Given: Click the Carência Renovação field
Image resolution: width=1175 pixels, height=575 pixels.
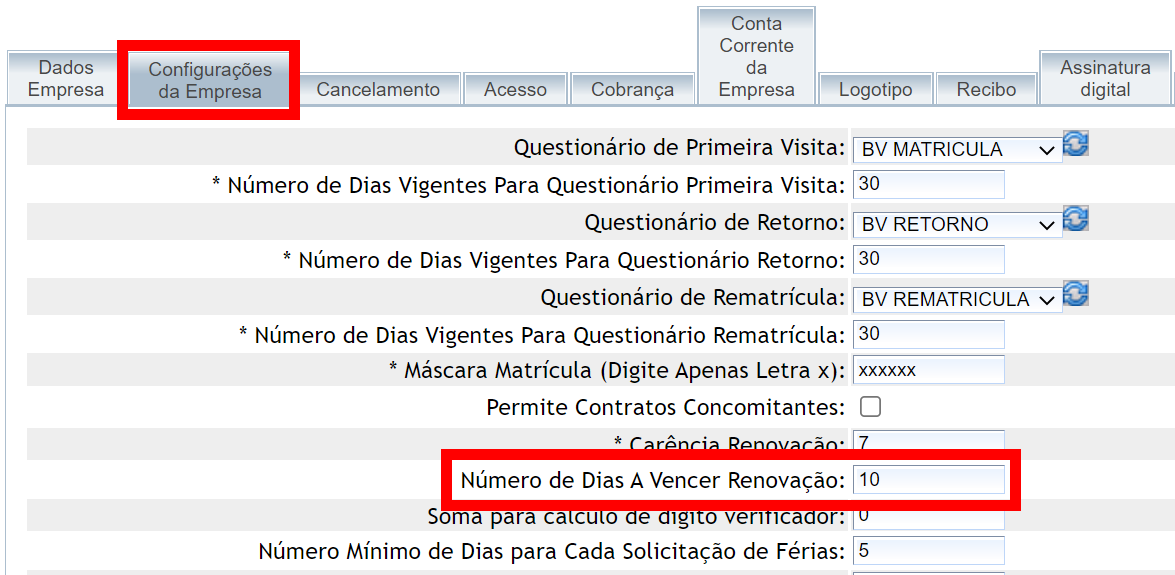Looking at the screenshot, I should tap(928, 442).
